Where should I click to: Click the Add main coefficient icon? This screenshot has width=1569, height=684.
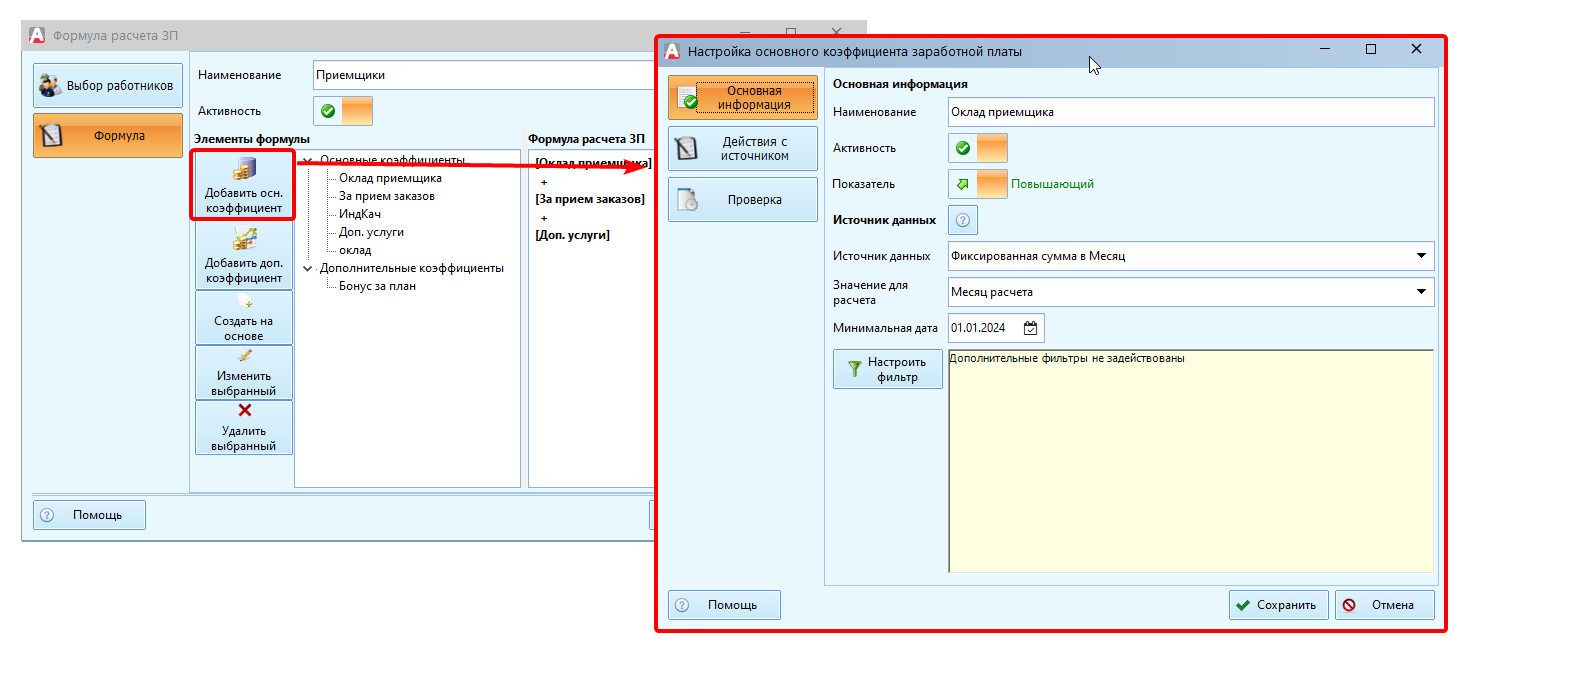[x=244, y=170]
